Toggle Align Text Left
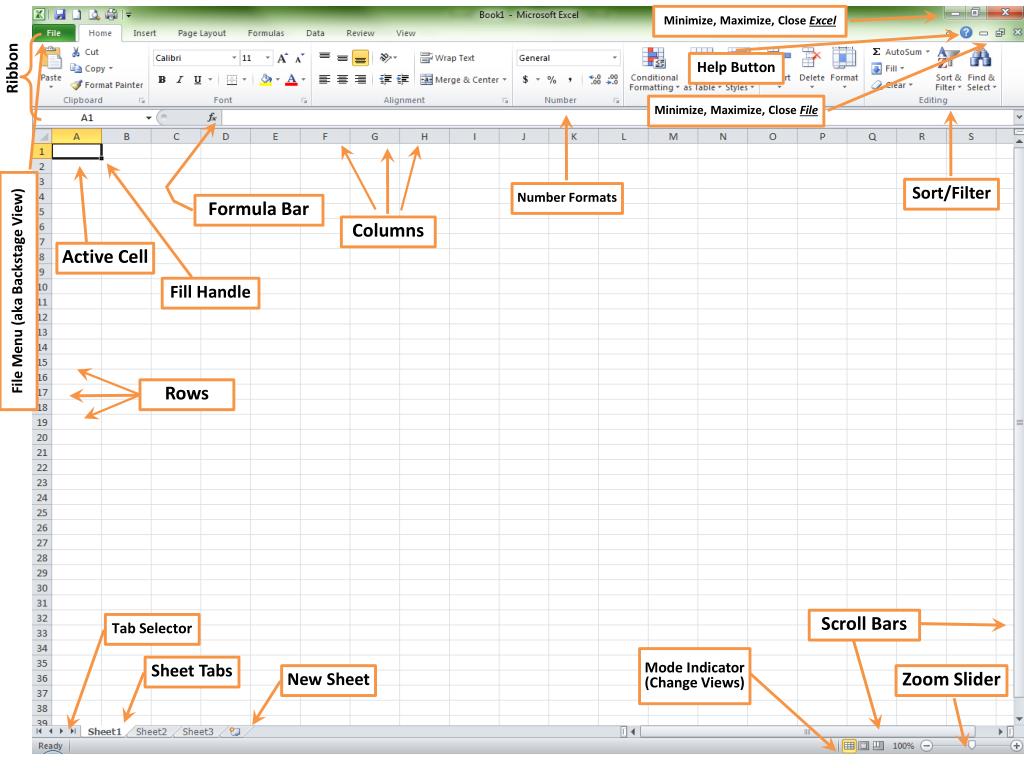The width and height of the screenshot is (1024, 768). pos(325,80)
